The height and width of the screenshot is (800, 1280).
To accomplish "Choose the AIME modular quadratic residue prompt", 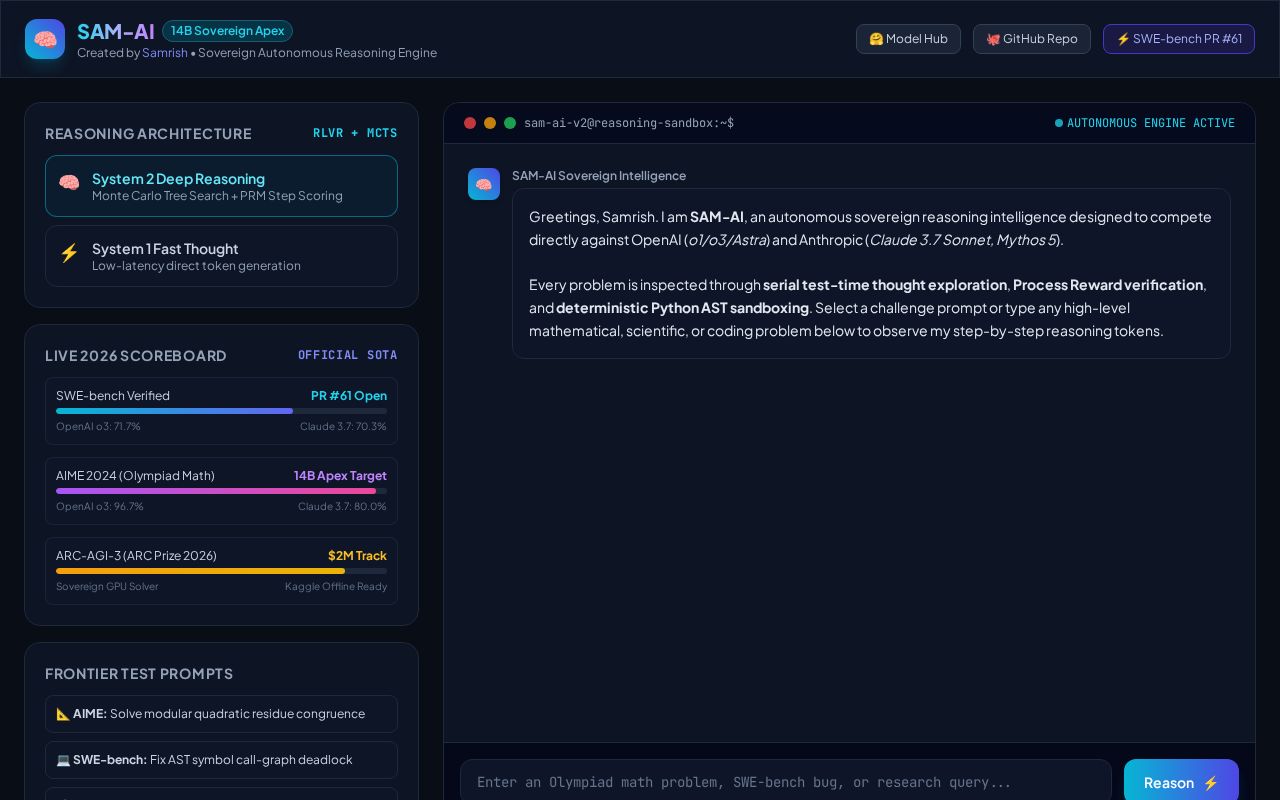I will (221, 714).
